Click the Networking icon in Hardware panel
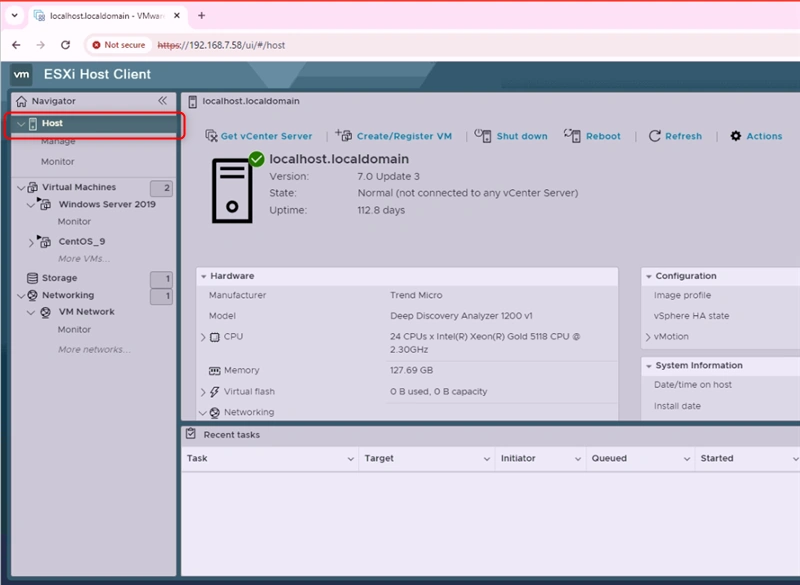The height and width of the screenshot is (585, 800). point(215,413)
